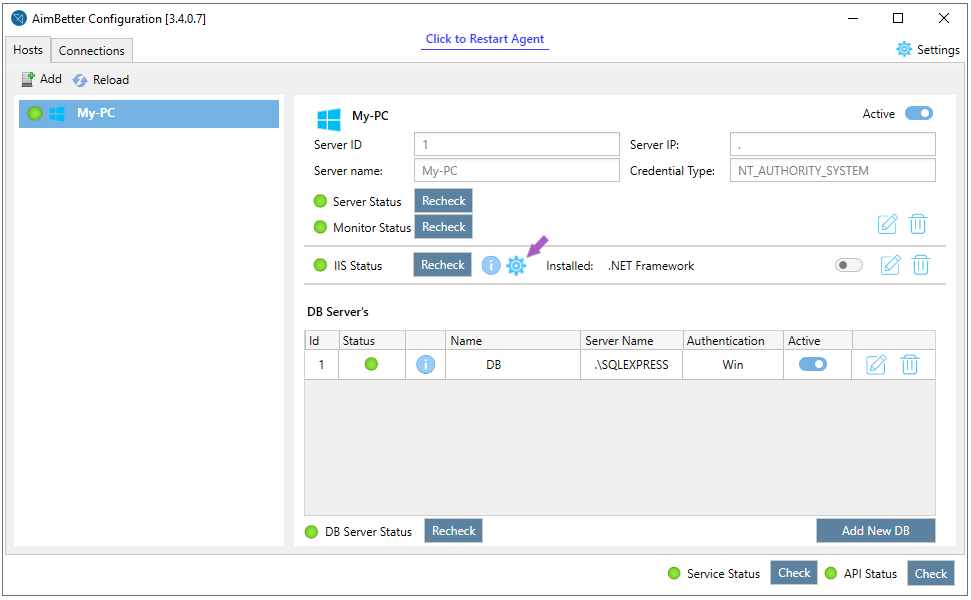Click the Click to Restart Agent link
Viewport: 971px width, 600px height.
point(485,39)
